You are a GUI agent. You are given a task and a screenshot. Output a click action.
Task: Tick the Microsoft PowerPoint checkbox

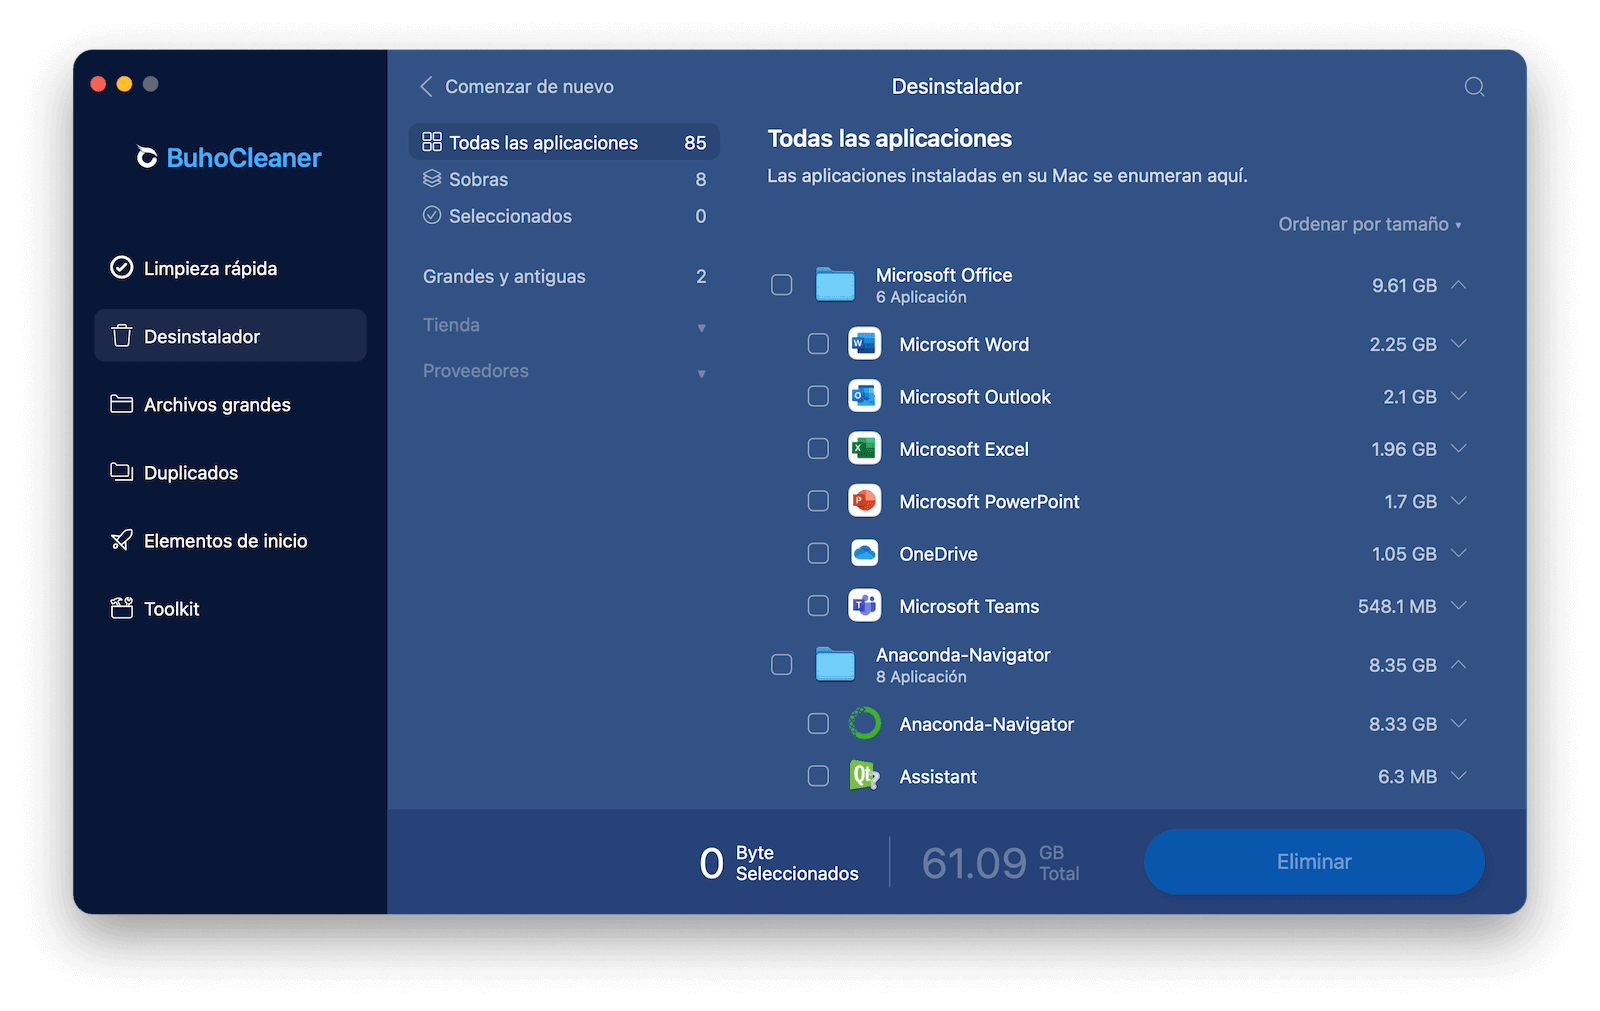tap(818, 501)
